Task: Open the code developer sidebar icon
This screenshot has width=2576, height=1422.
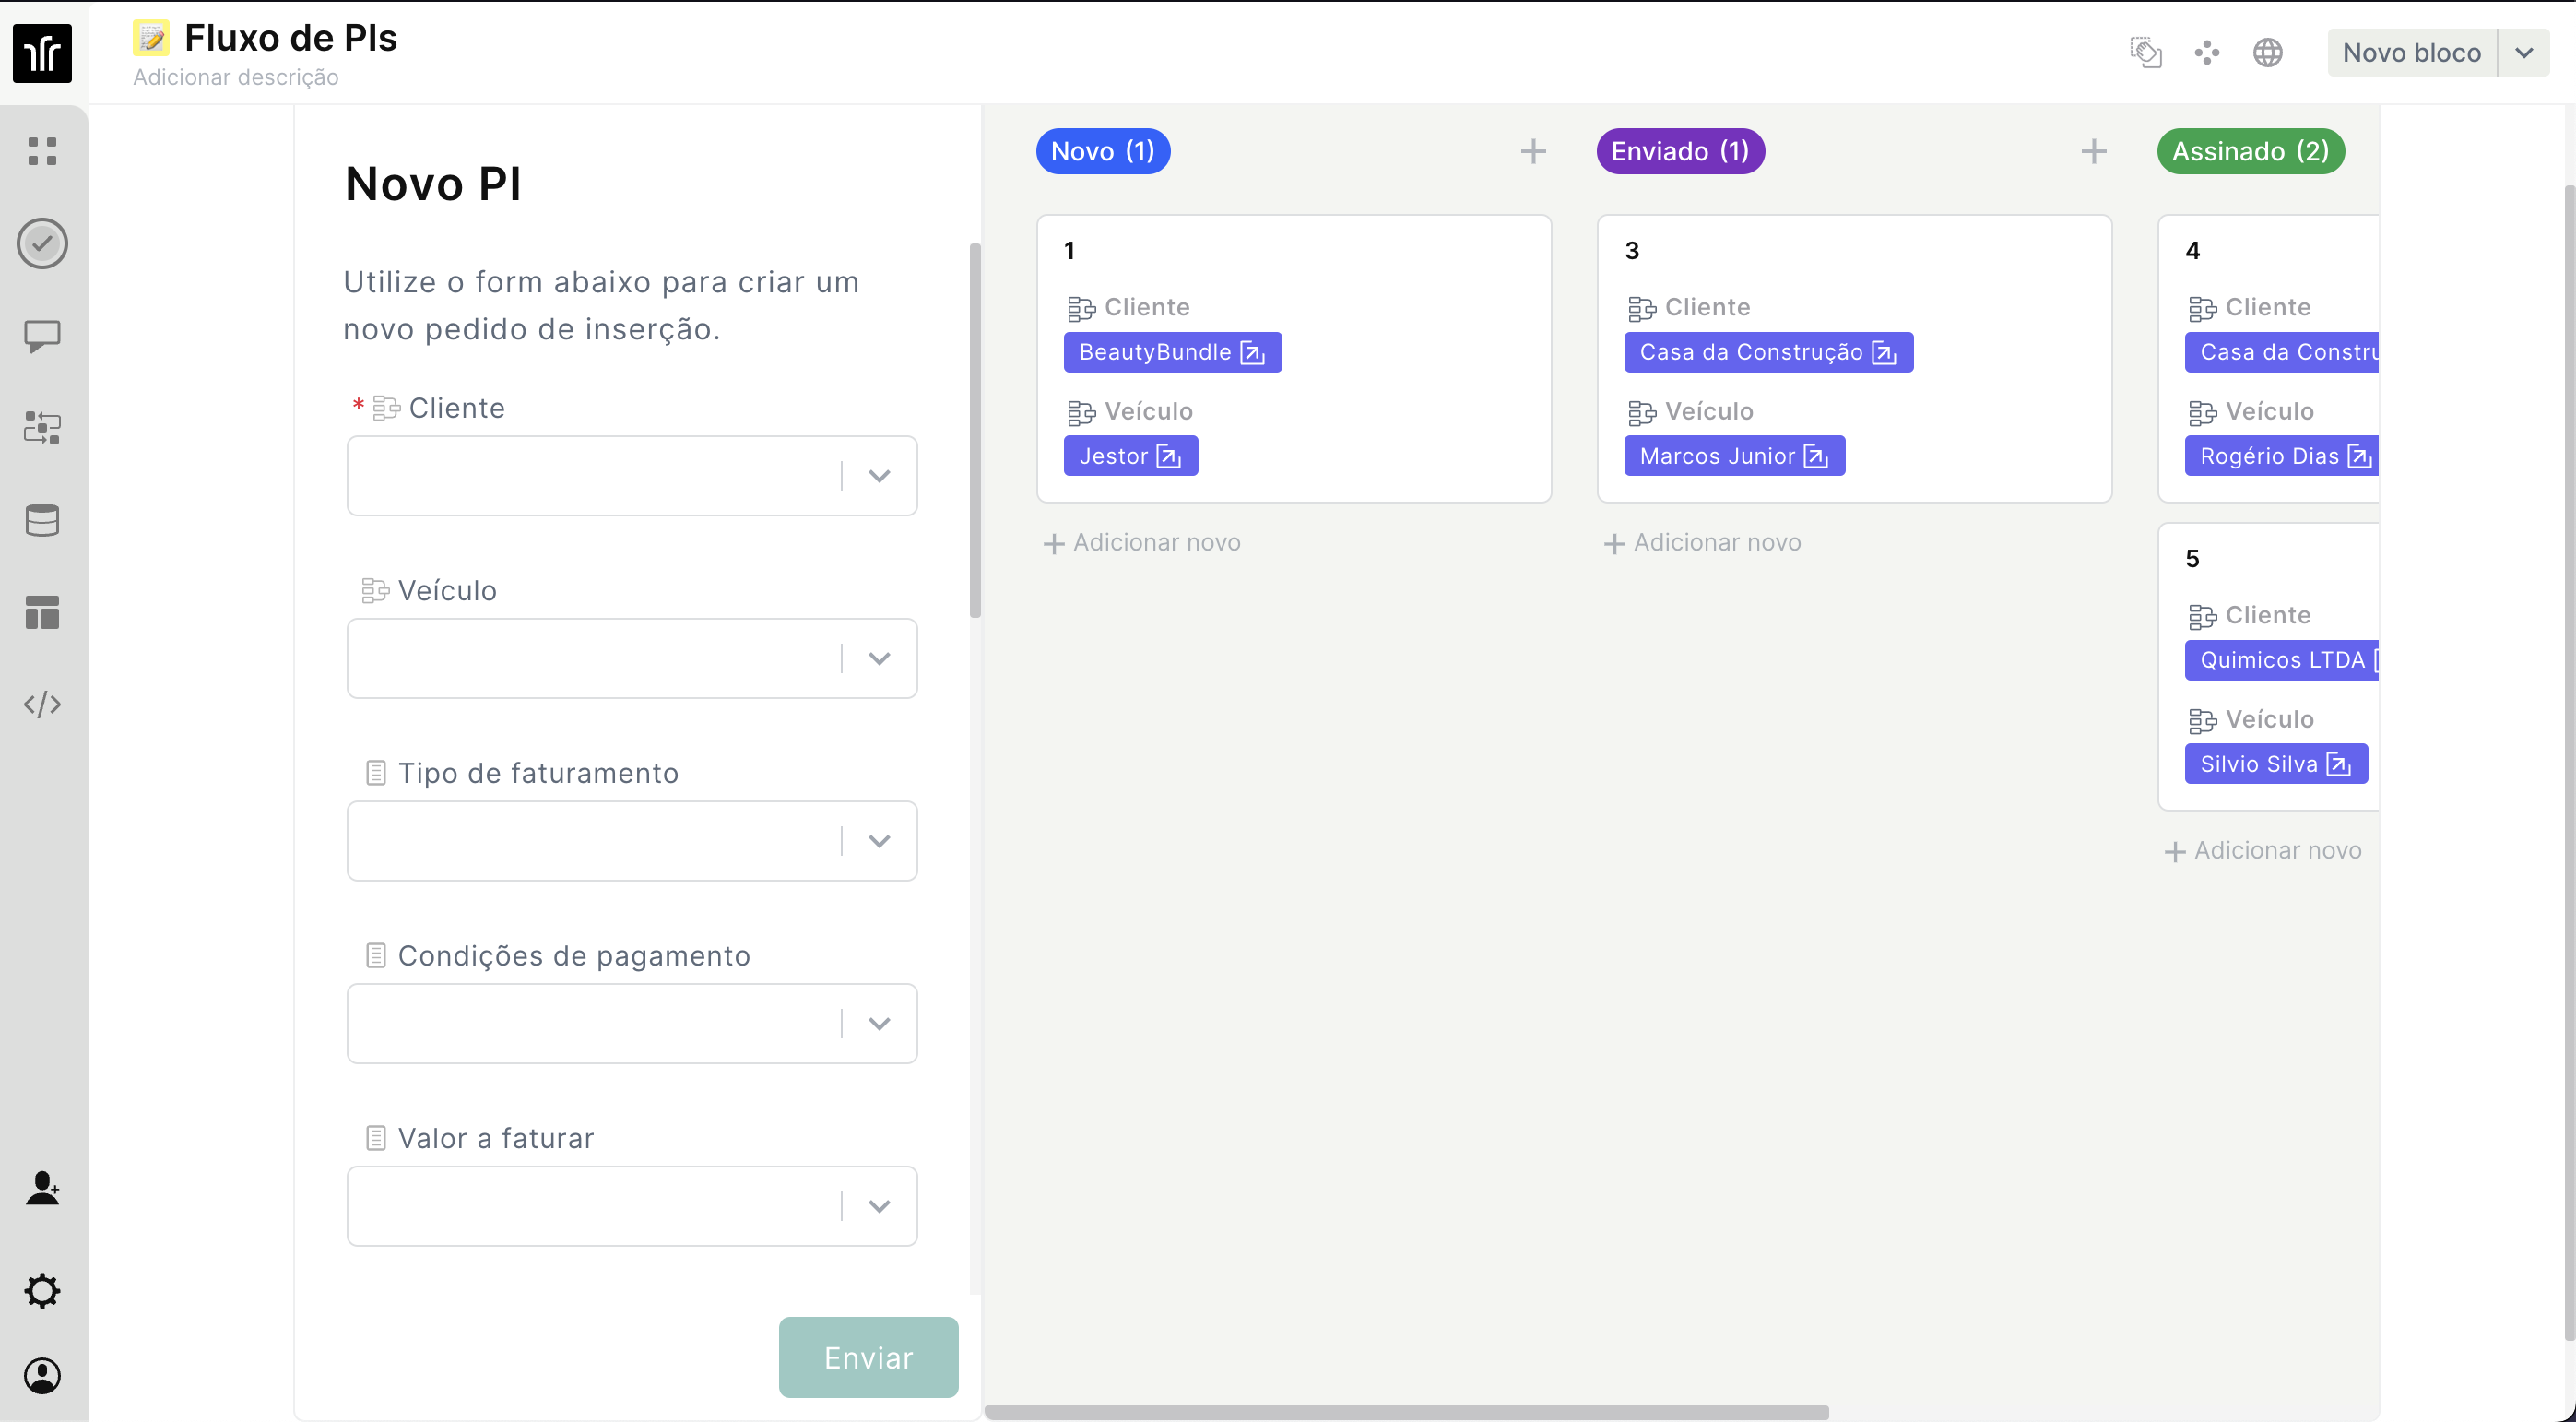Action: click(42, 704)
